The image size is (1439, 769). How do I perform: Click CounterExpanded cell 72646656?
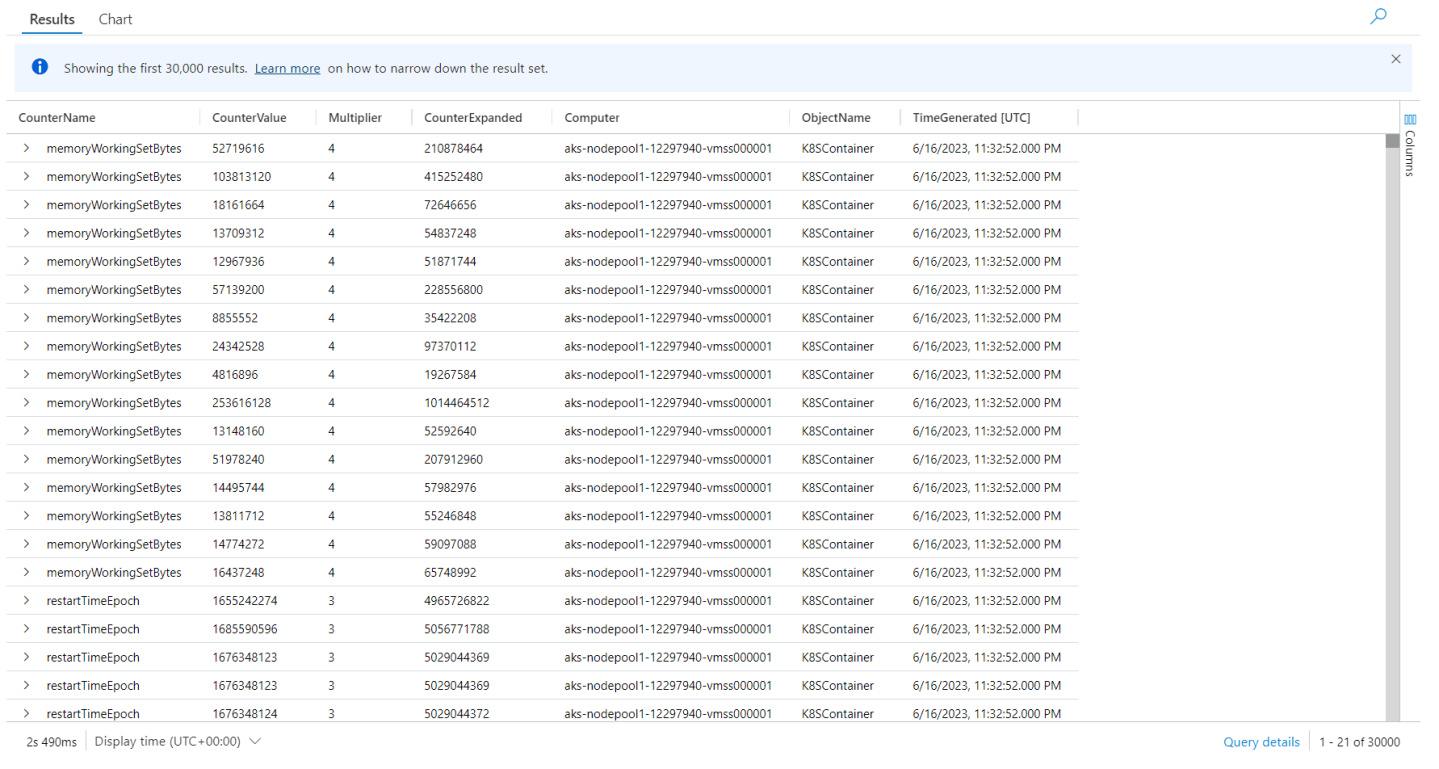[450, 205]
